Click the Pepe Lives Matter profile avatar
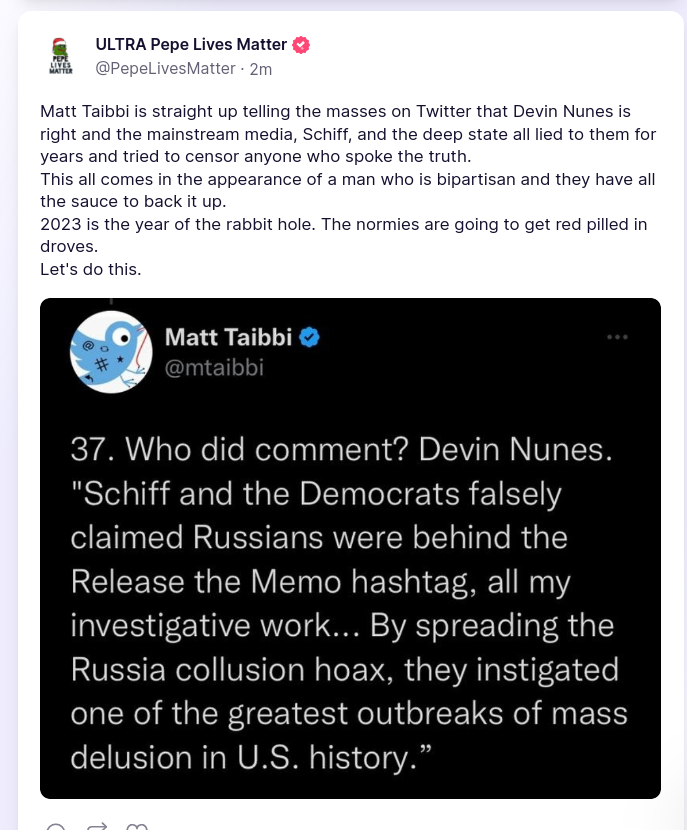 coord(60,56)
